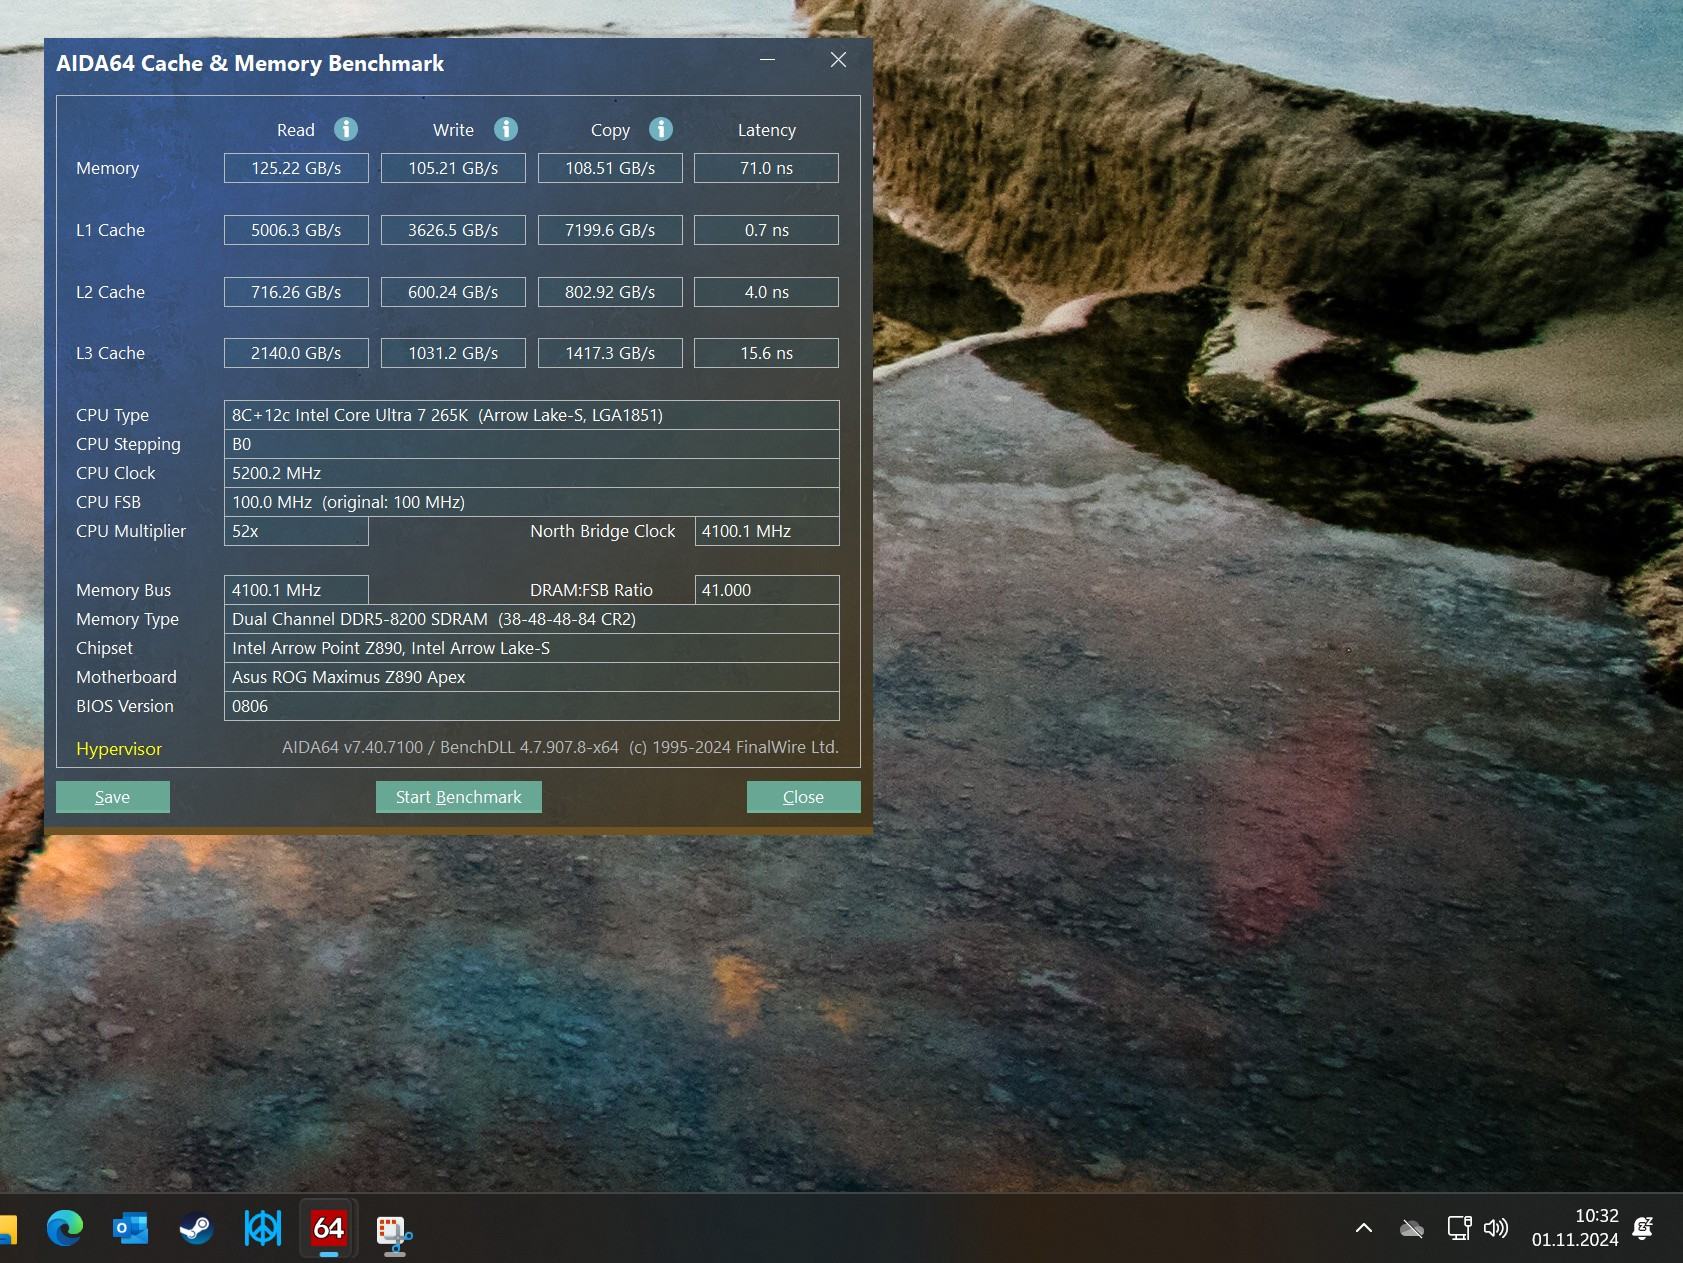1683x1263 pixels.
Task: Click the Latency column header
Action: click(767, 130)
